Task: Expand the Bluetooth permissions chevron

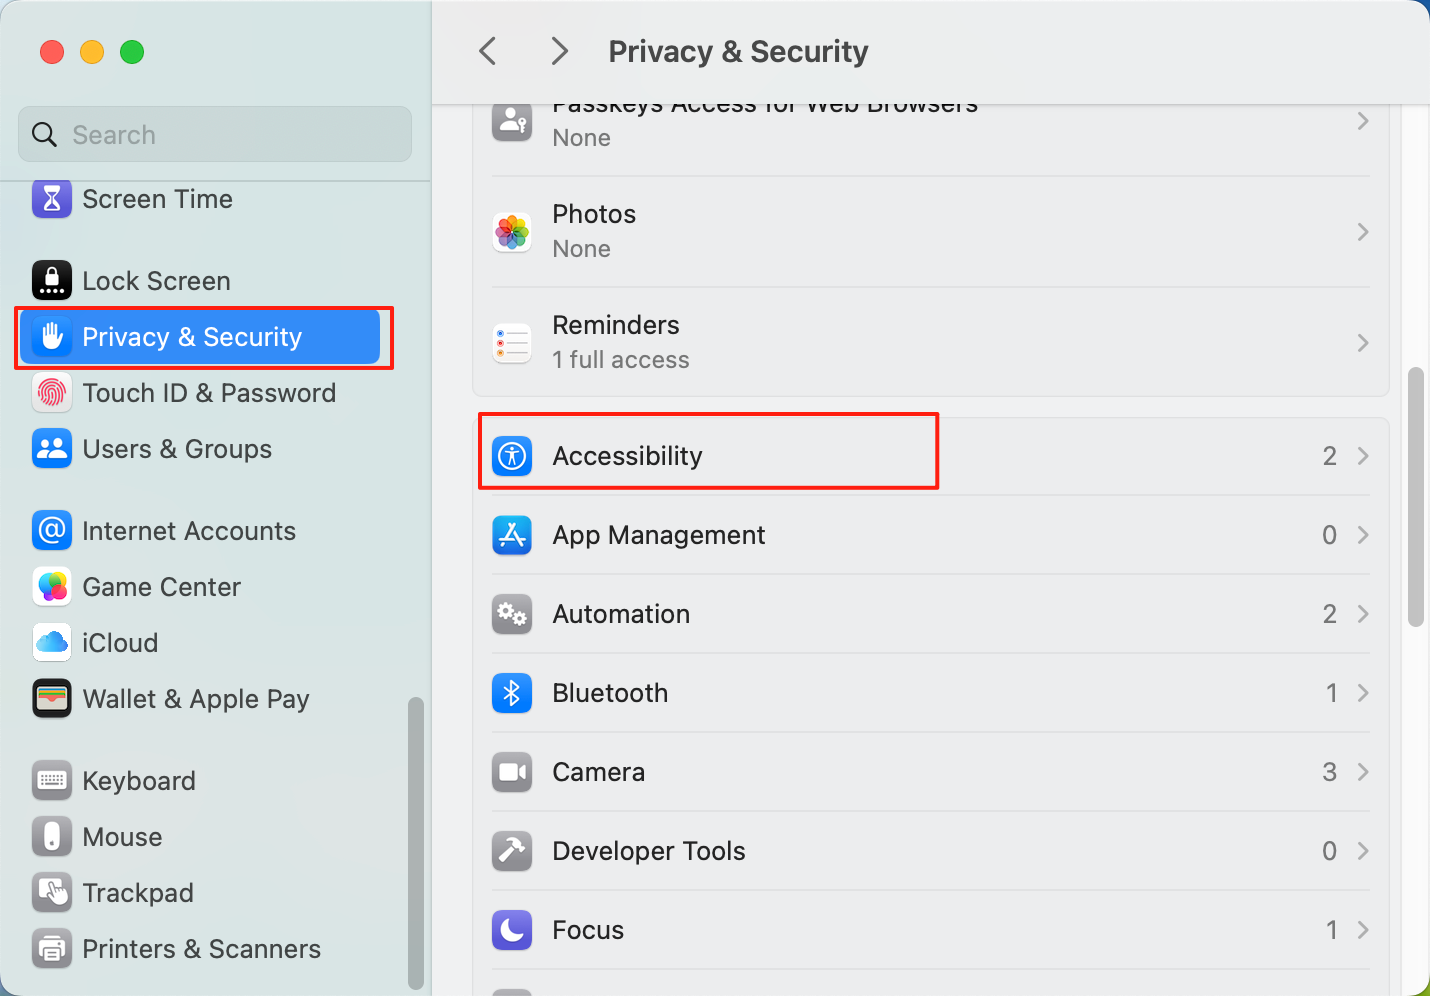Action: (1363, 693)
